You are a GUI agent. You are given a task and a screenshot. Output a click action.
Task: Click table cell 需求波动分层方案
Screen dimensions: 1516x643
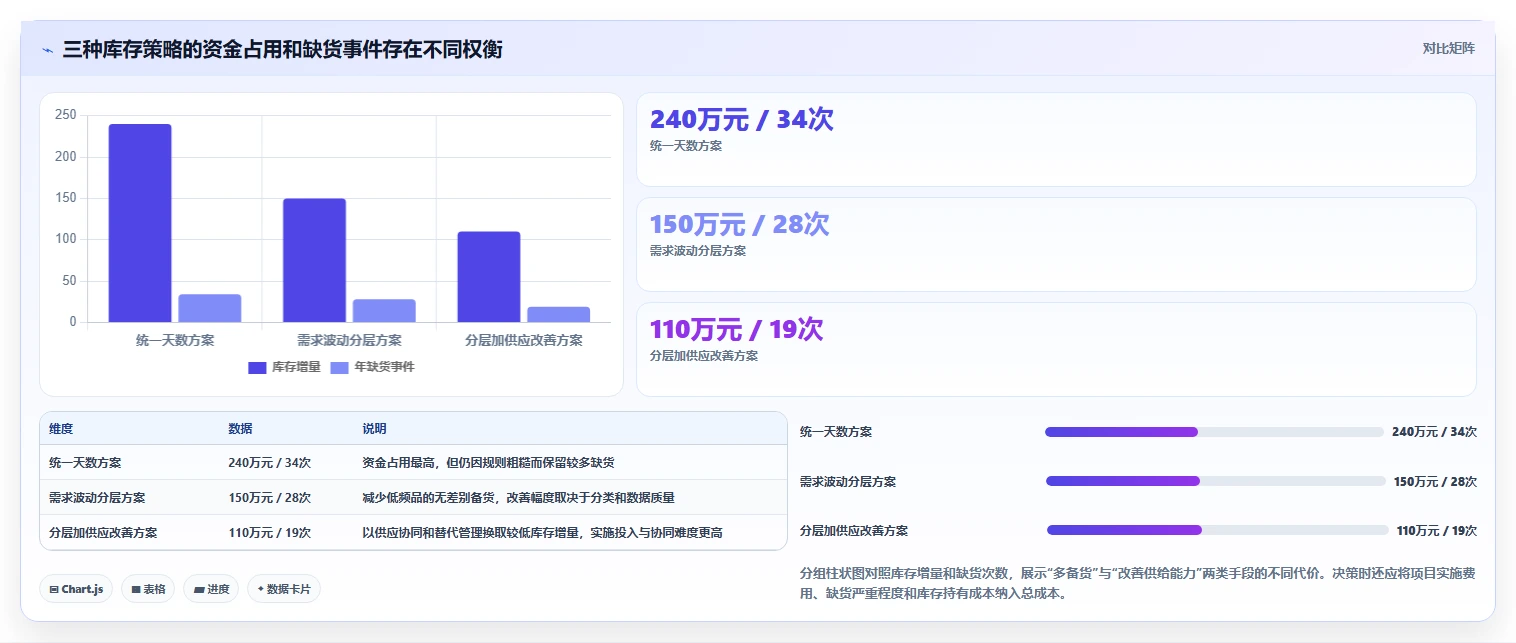tap(97, 498)
